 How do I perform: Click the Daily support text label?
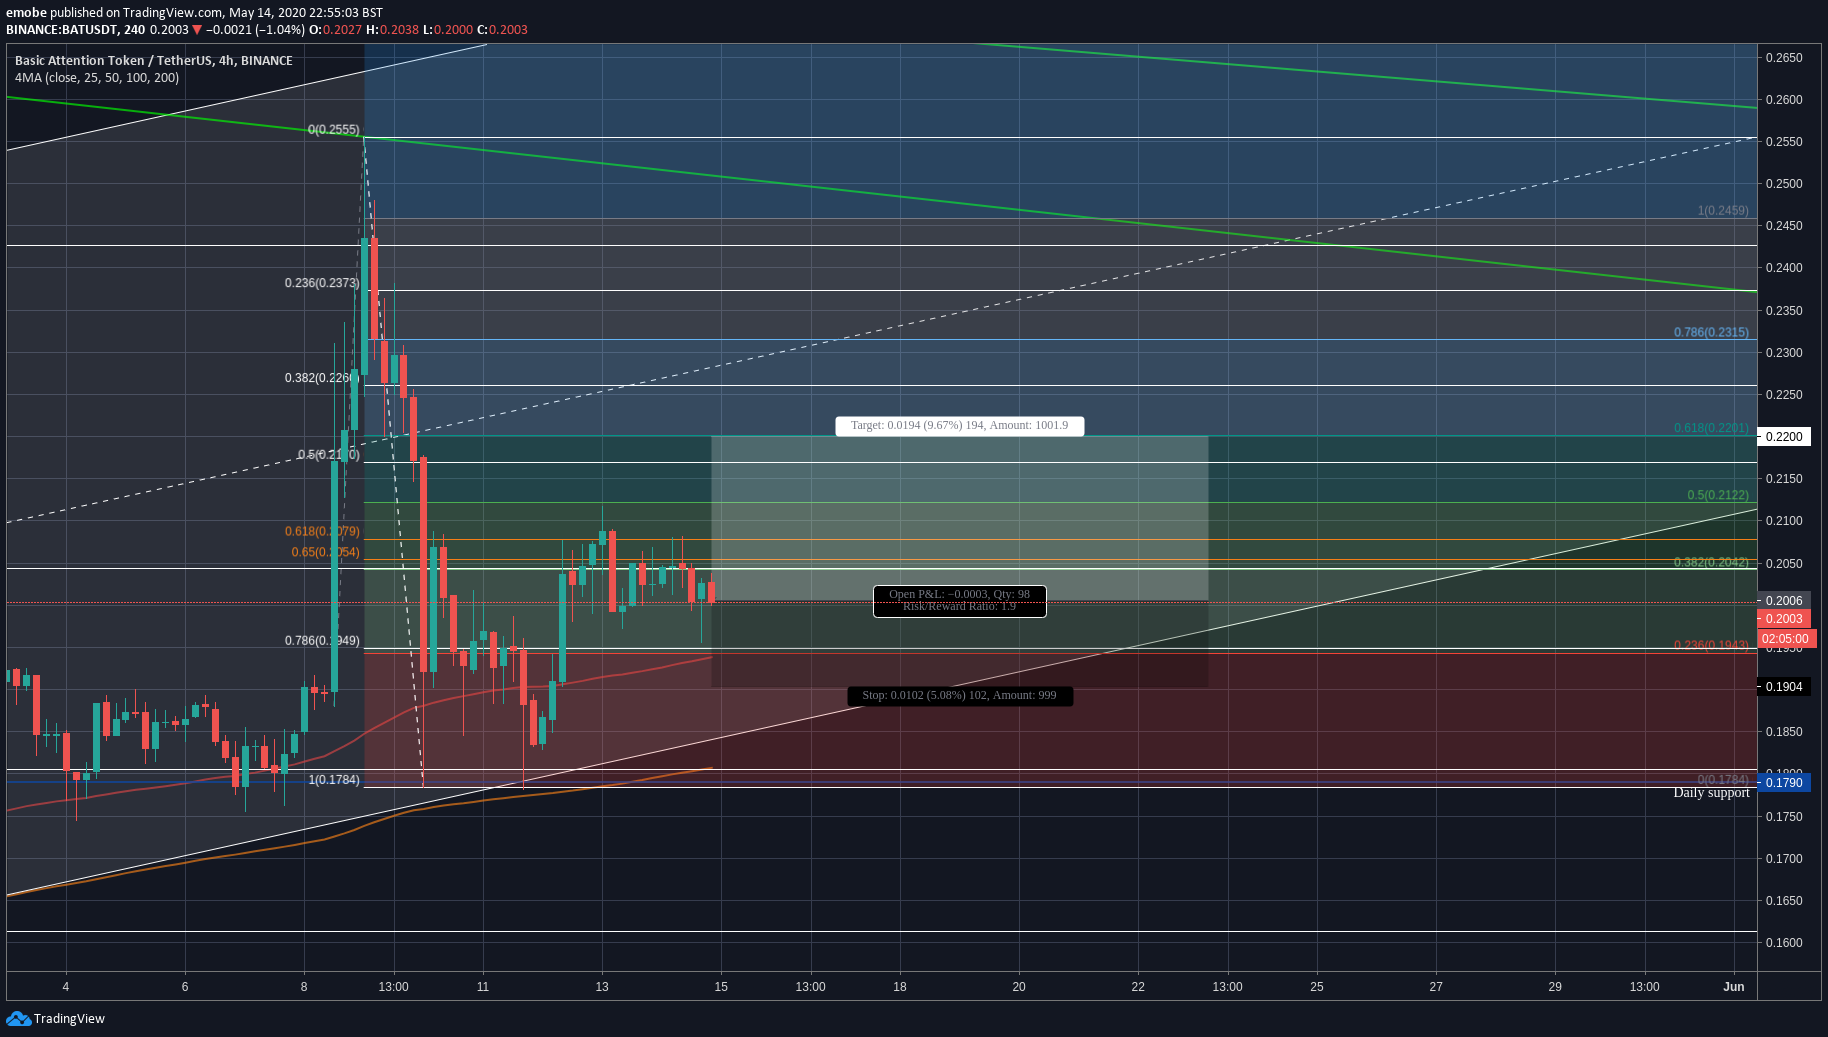click(1711, 793)
